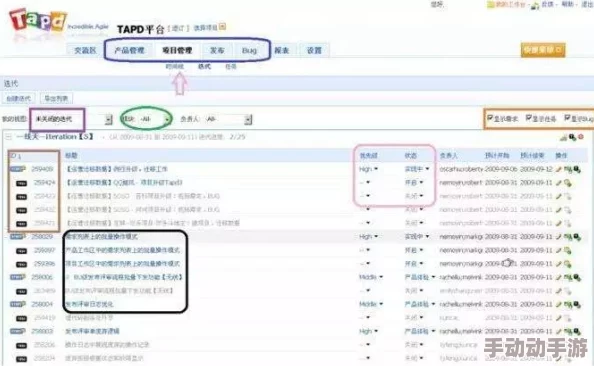Screen dimensions: 594x366
Task: Click the ID 259424 cell
Action: coord(44,183)
